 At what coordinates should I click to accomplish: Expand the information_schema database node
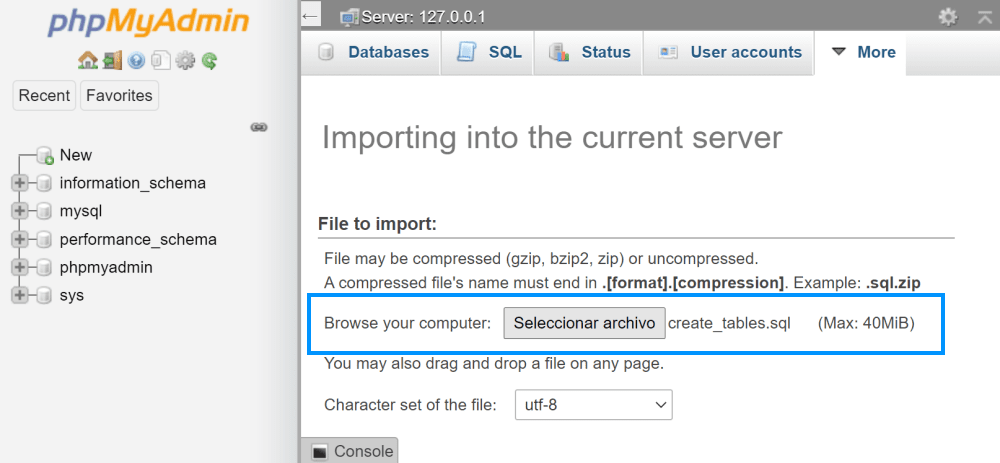click(x=19, y=184)
